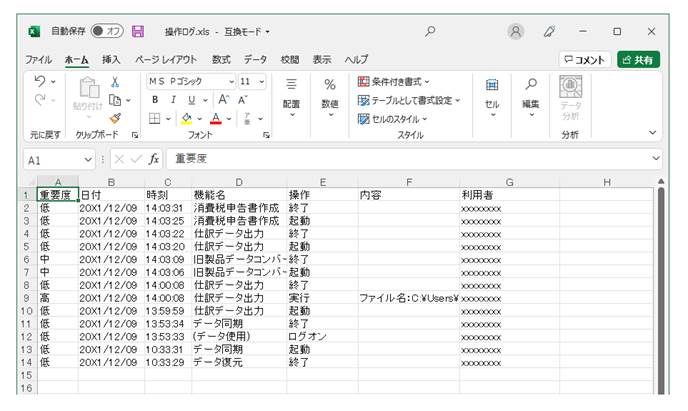Click the purple save disk icon
The height and width of the screenshot is (411, 688).
point(138,31)
